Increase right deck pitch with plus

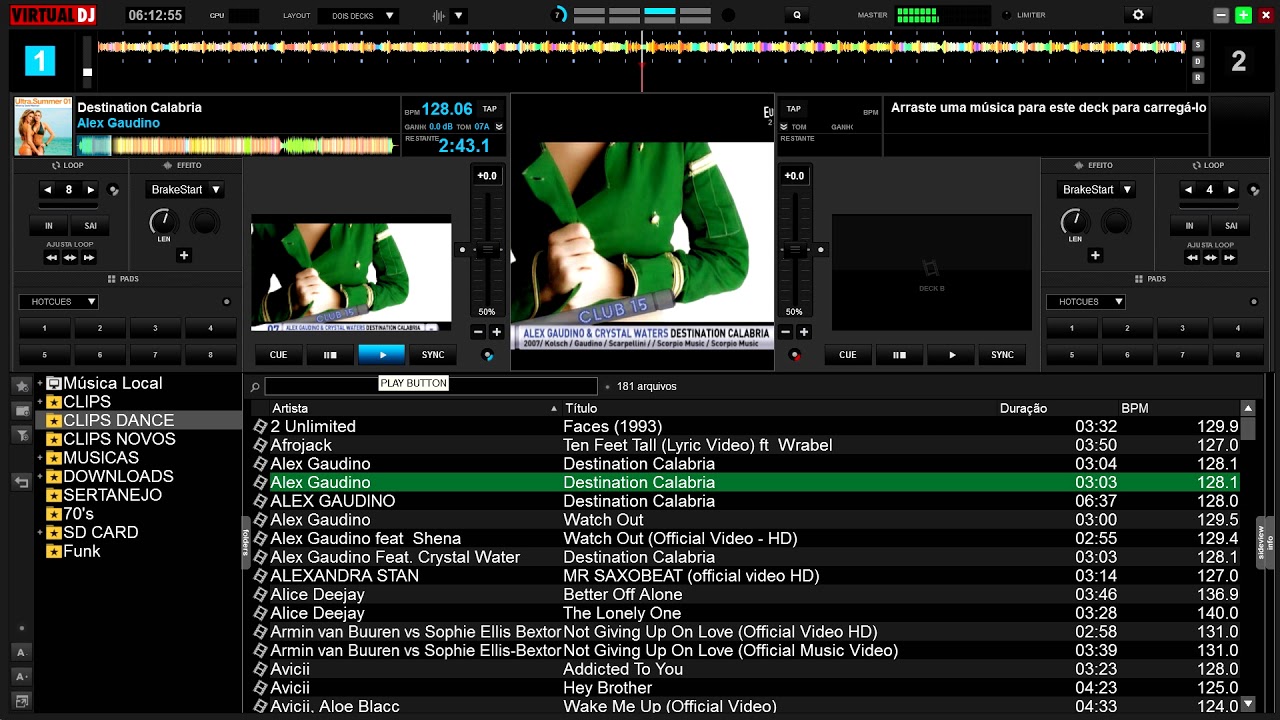point(803,332)
